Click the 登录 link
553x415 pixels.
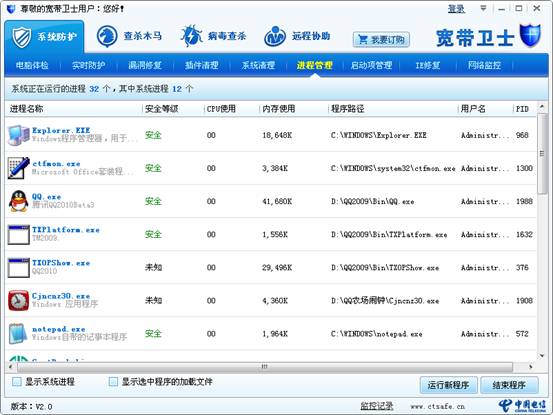(x=456, y=9)
